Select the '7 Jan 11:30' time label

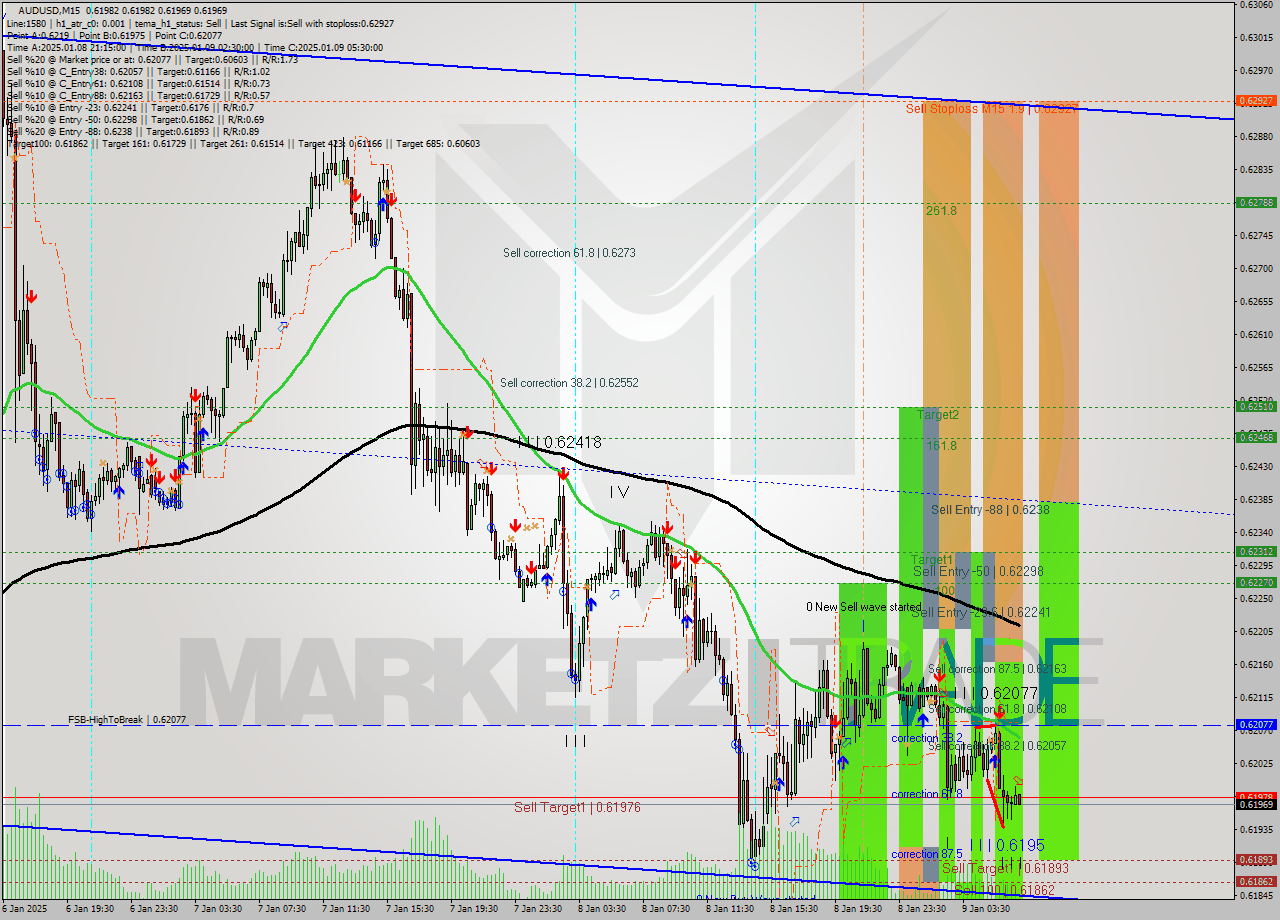pos(344,910)
